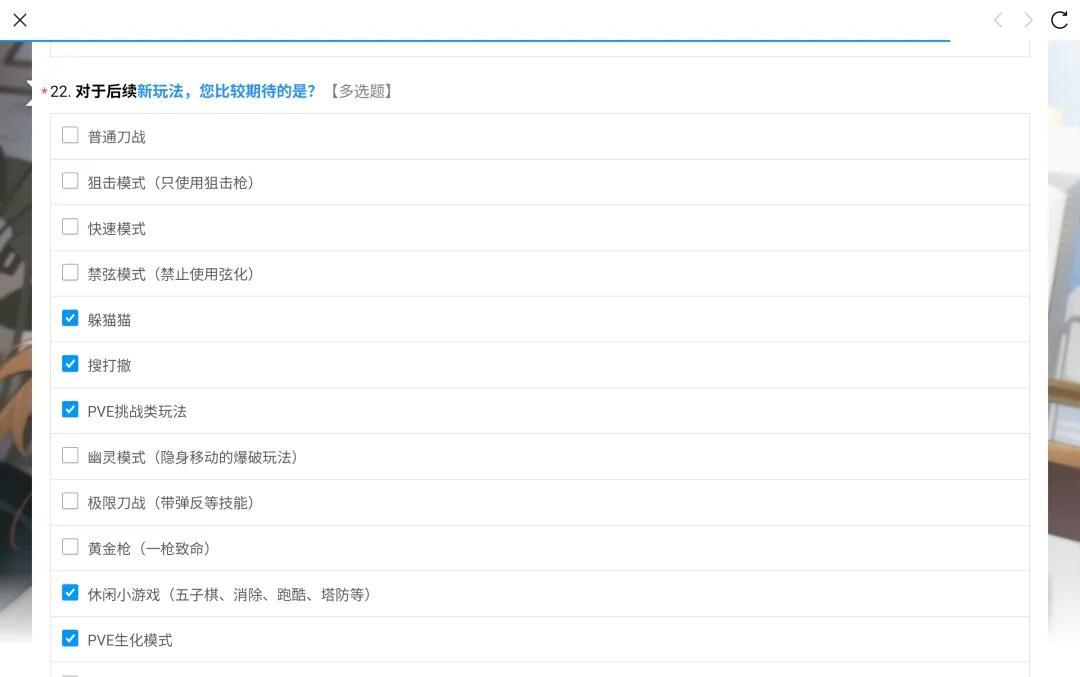The height and width of the screenshot is (677, 1080).
Task: Click the refresh page icon
Action: 1059,20
